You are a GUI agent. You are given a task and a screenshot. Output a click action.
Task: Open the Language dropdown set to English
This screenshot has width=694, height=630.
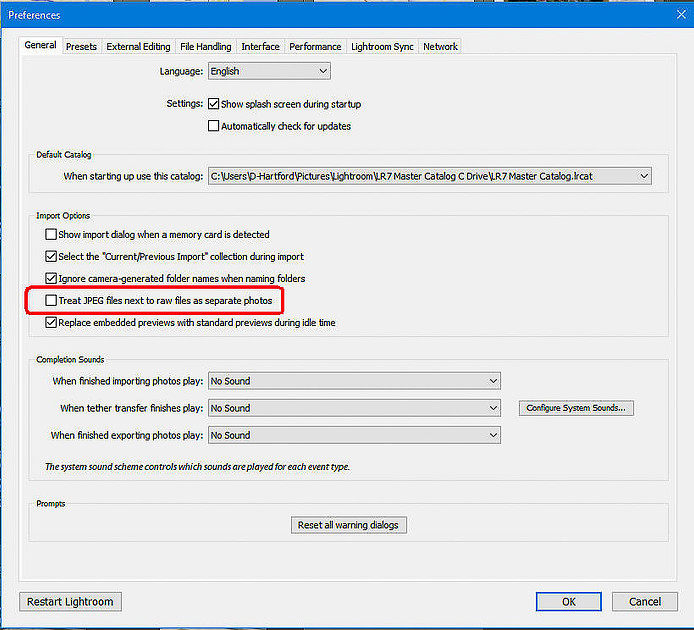(x=269, y=71)
